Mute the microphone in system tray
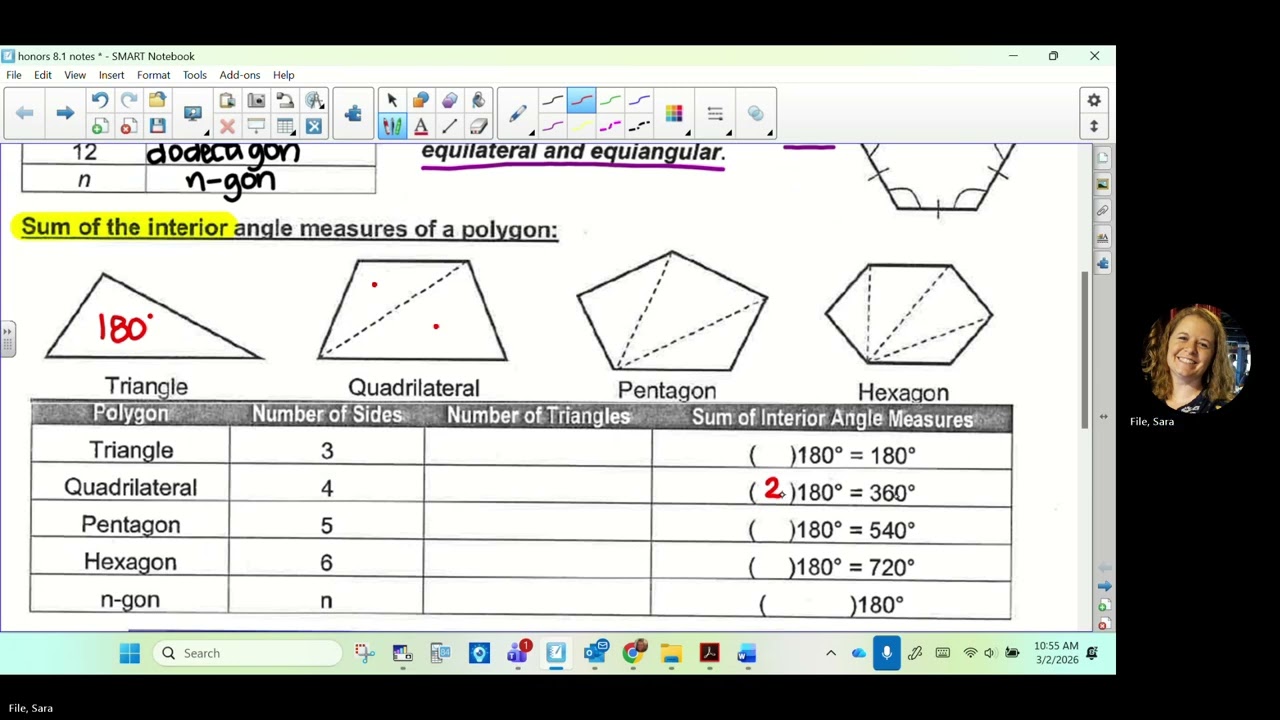Screen dimensions: 1280x720 pyautogui.click(x=886, y=653)
